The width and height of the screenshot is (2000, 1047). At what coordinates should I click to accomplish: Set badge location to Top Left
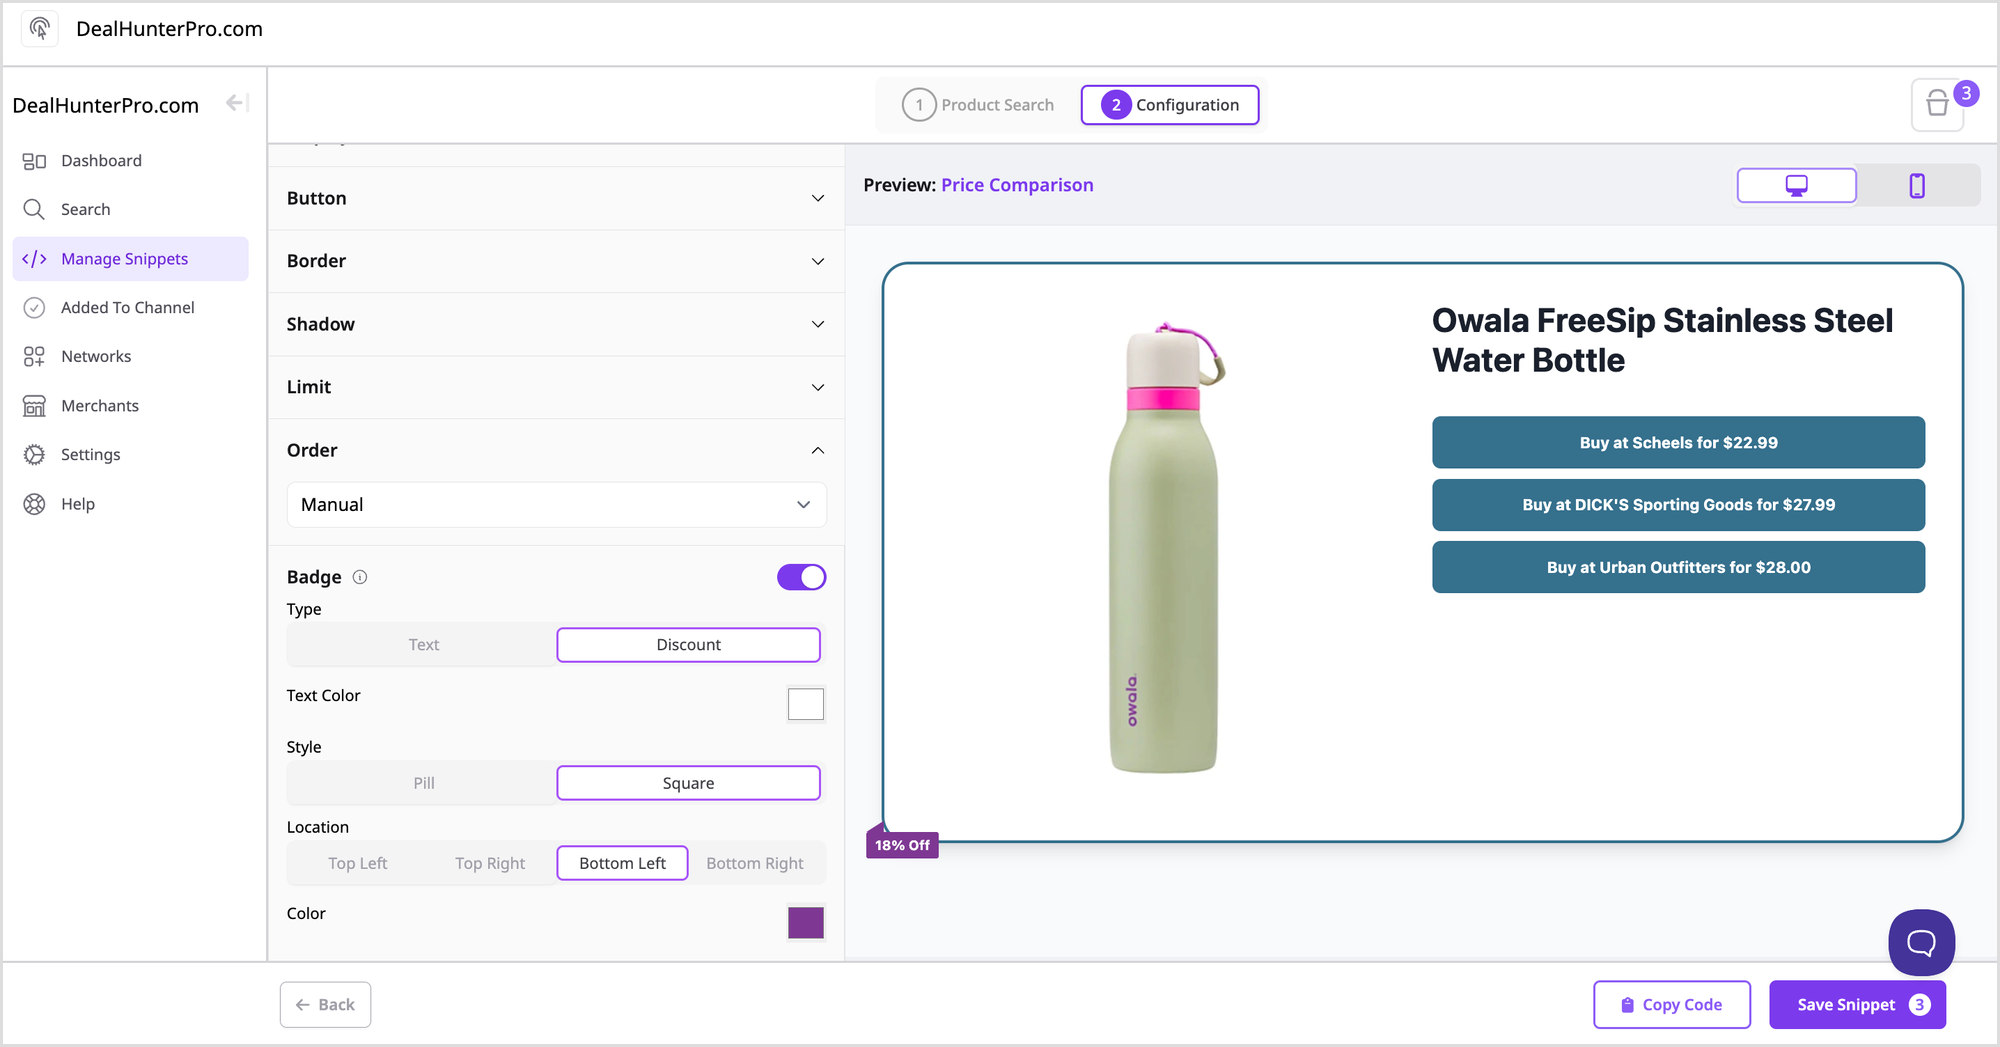[358, 863]
